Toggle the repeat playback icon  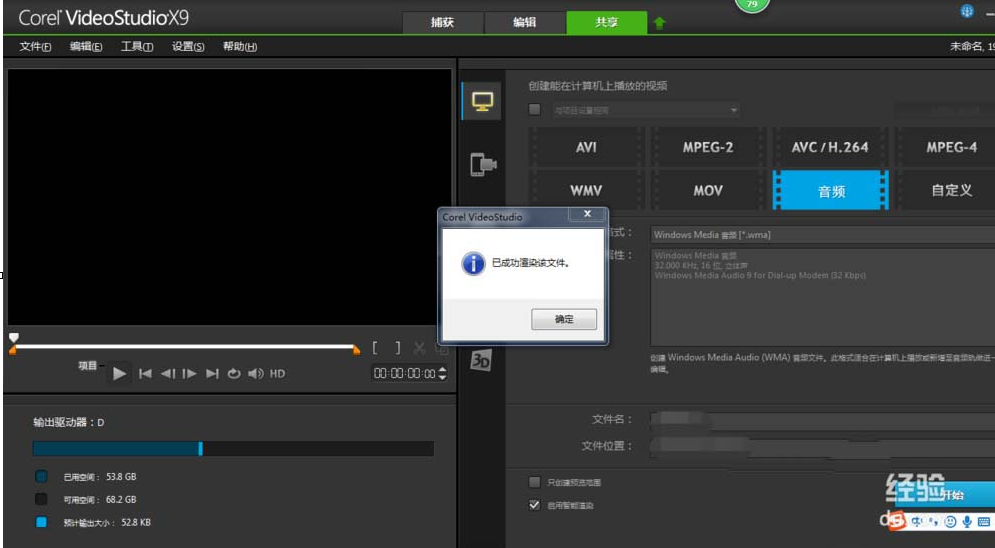234,374
